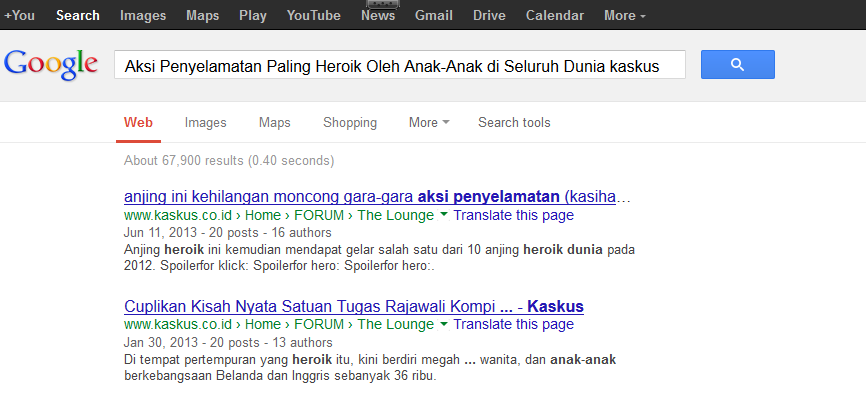Open result 'Cuplikan Kisah Nyata Satuan Tugas Rajawali'

tap(354, 306)
